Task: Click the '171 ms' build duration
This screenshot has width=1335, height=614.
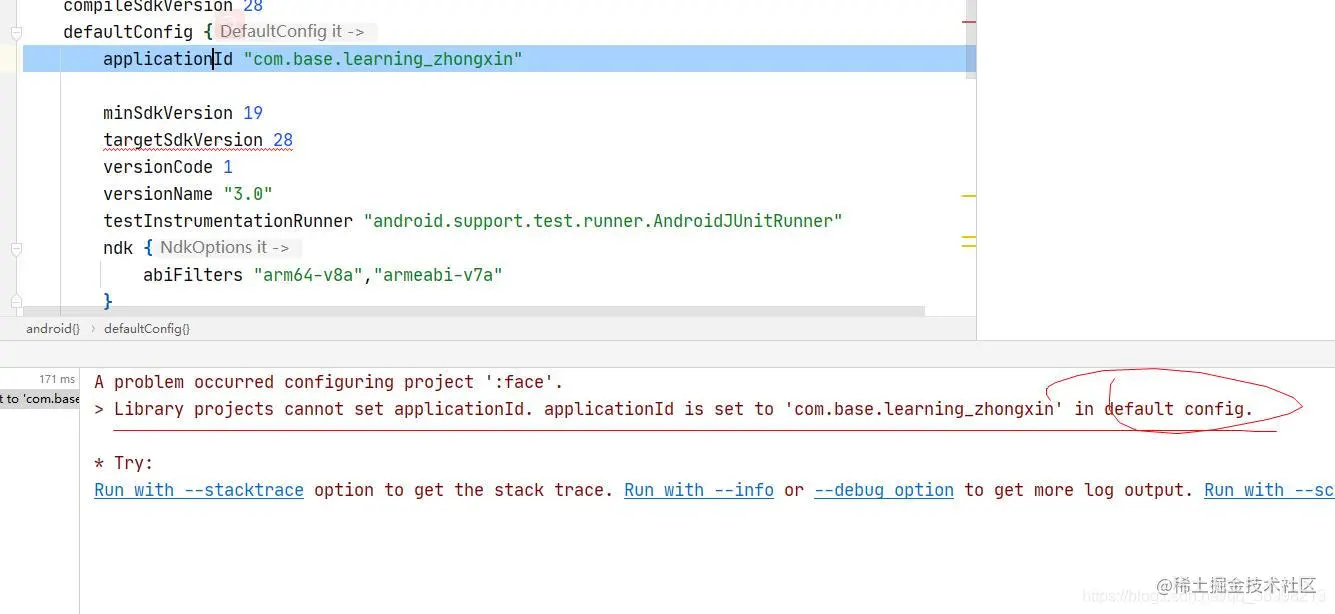Action: tap(57, 379)
